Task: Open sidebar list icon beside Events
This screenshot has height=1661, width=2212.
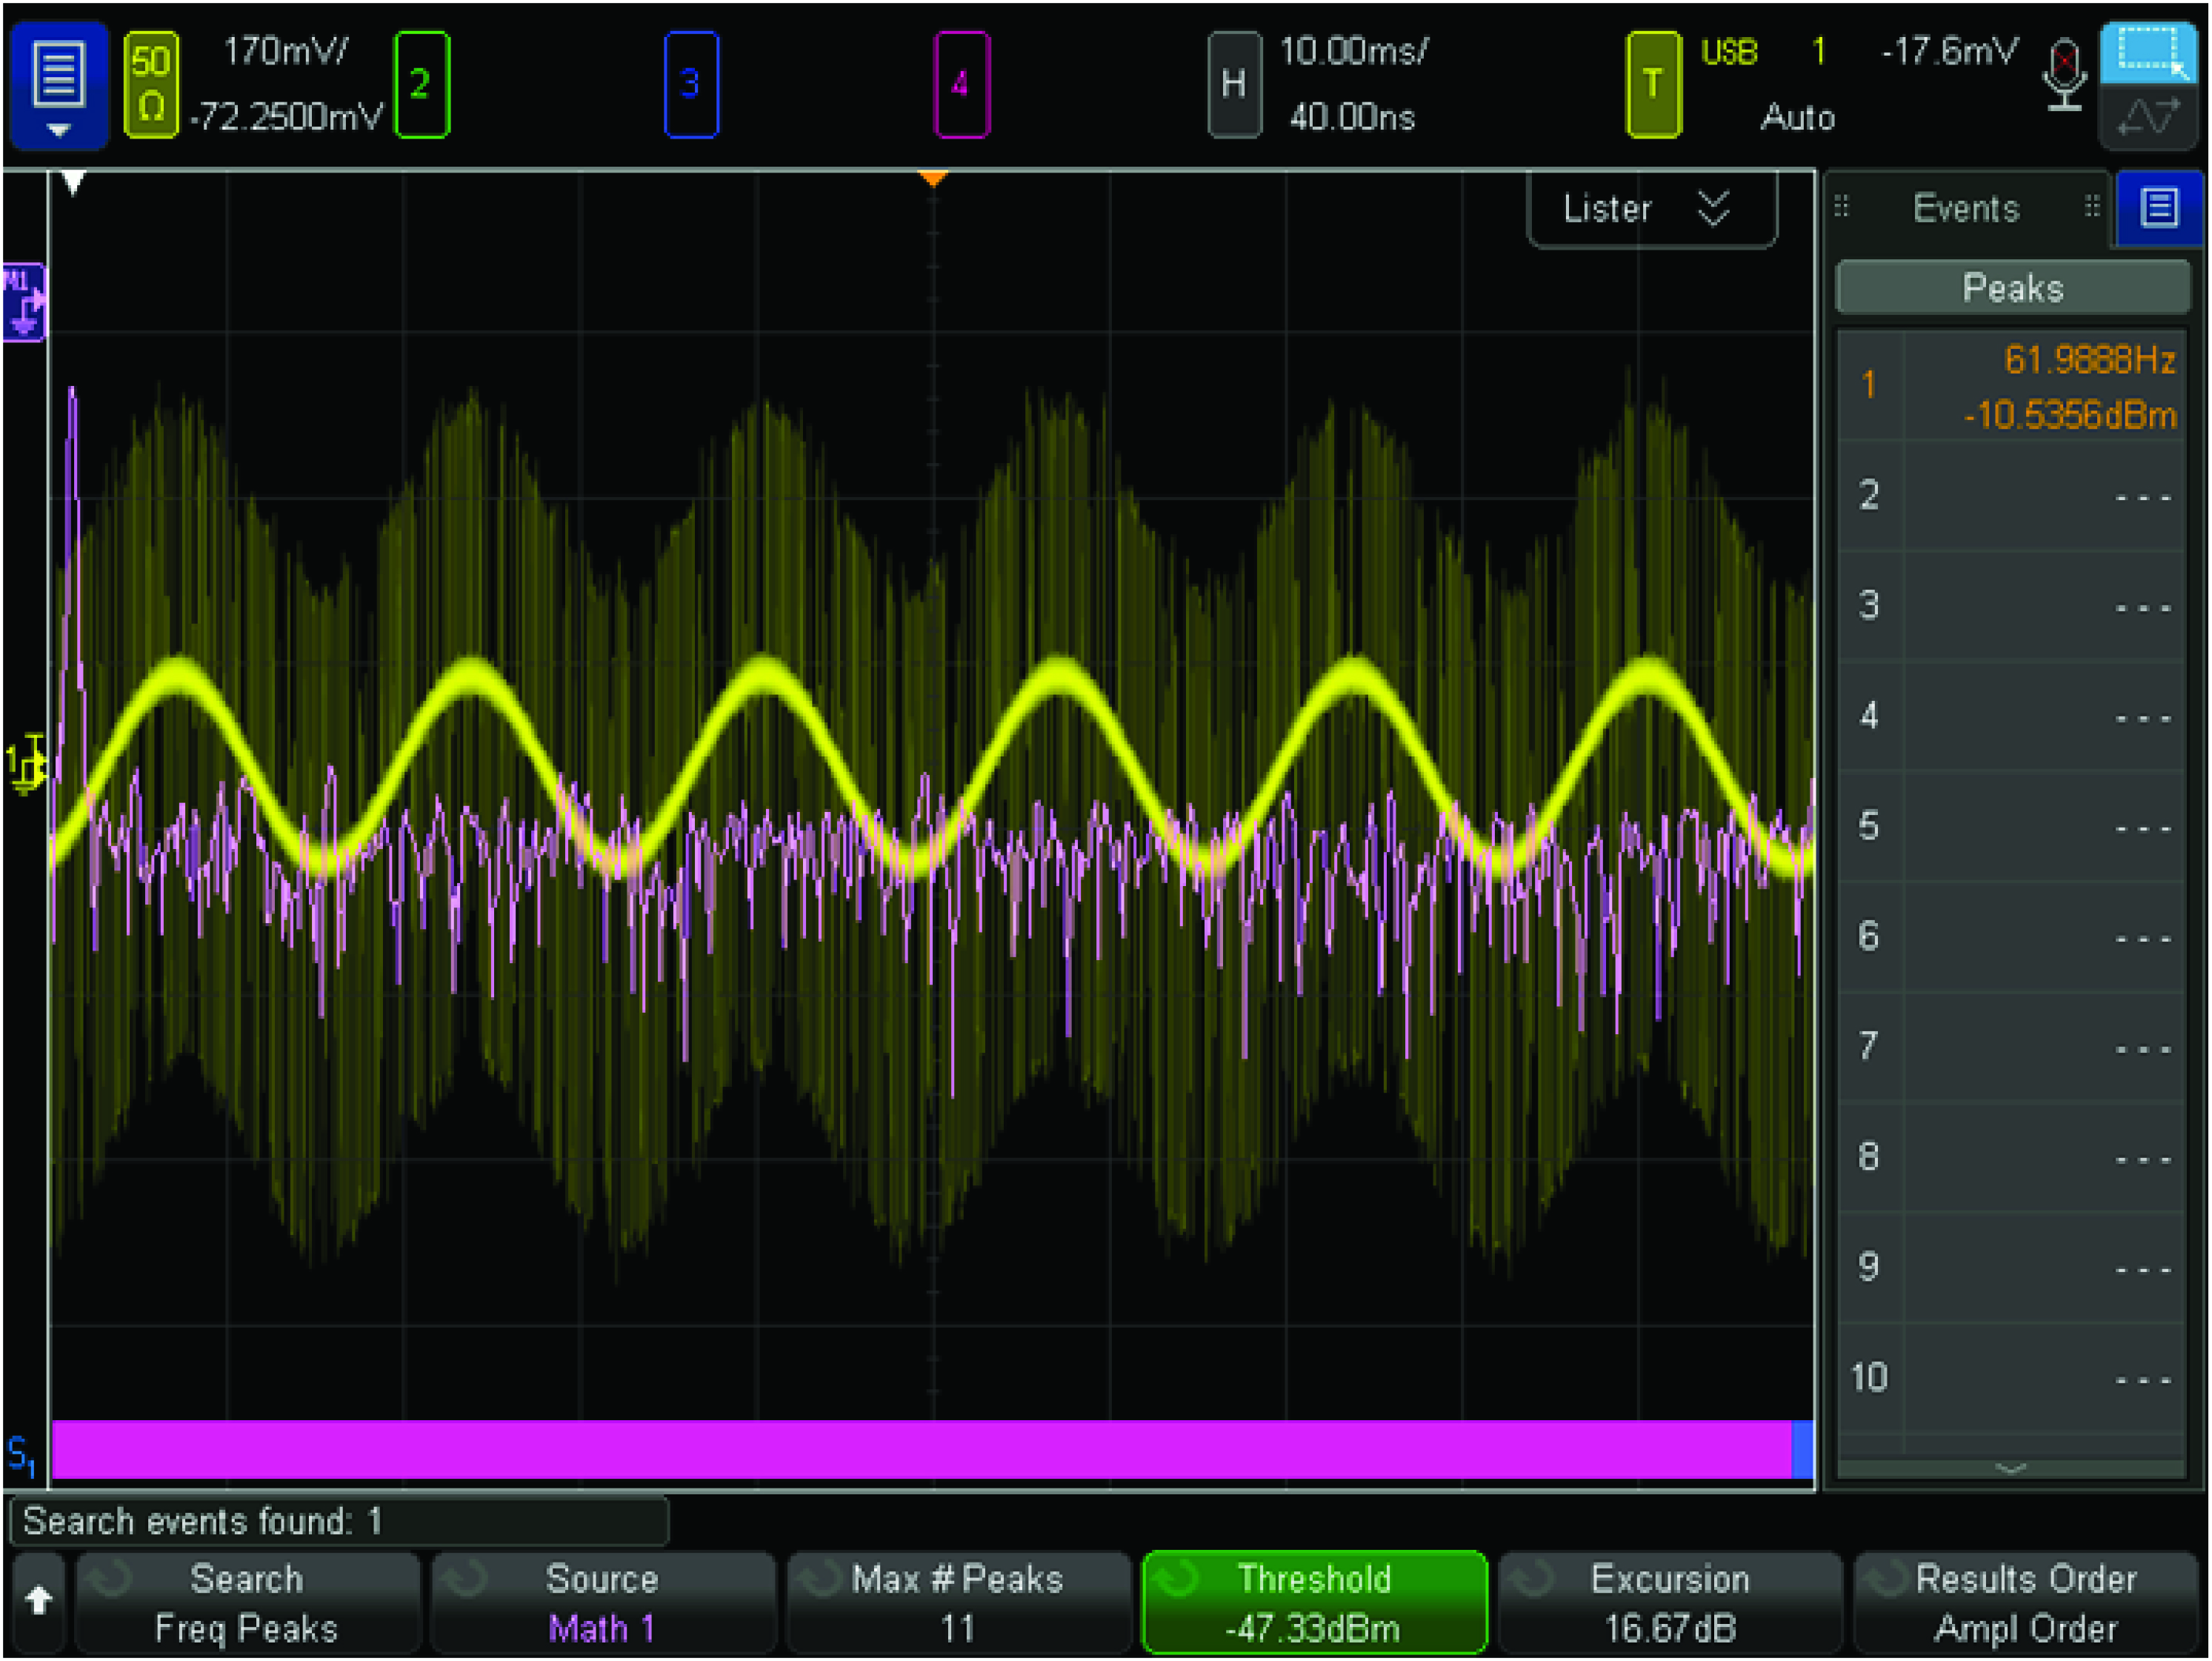Action: click(x=2159, y=209)
